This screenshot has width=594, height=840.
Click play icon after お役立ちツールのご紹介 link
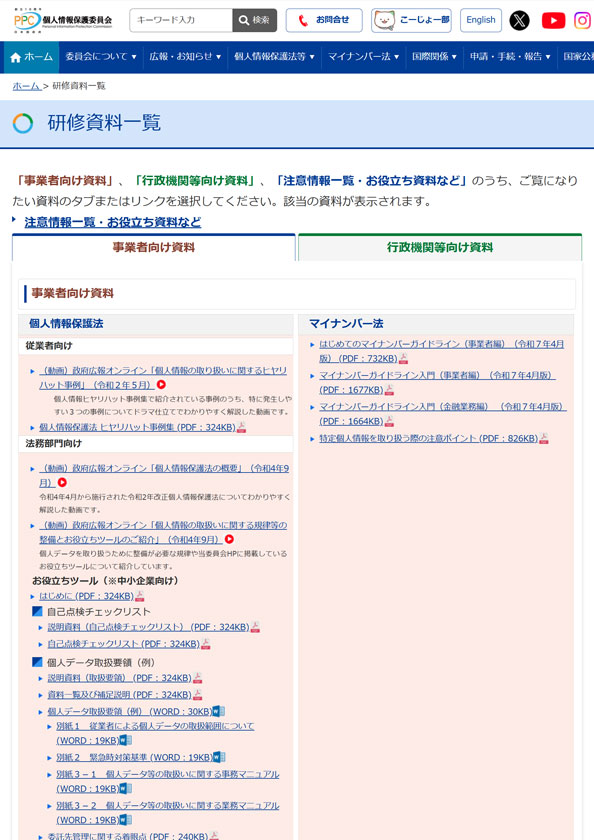229,539
